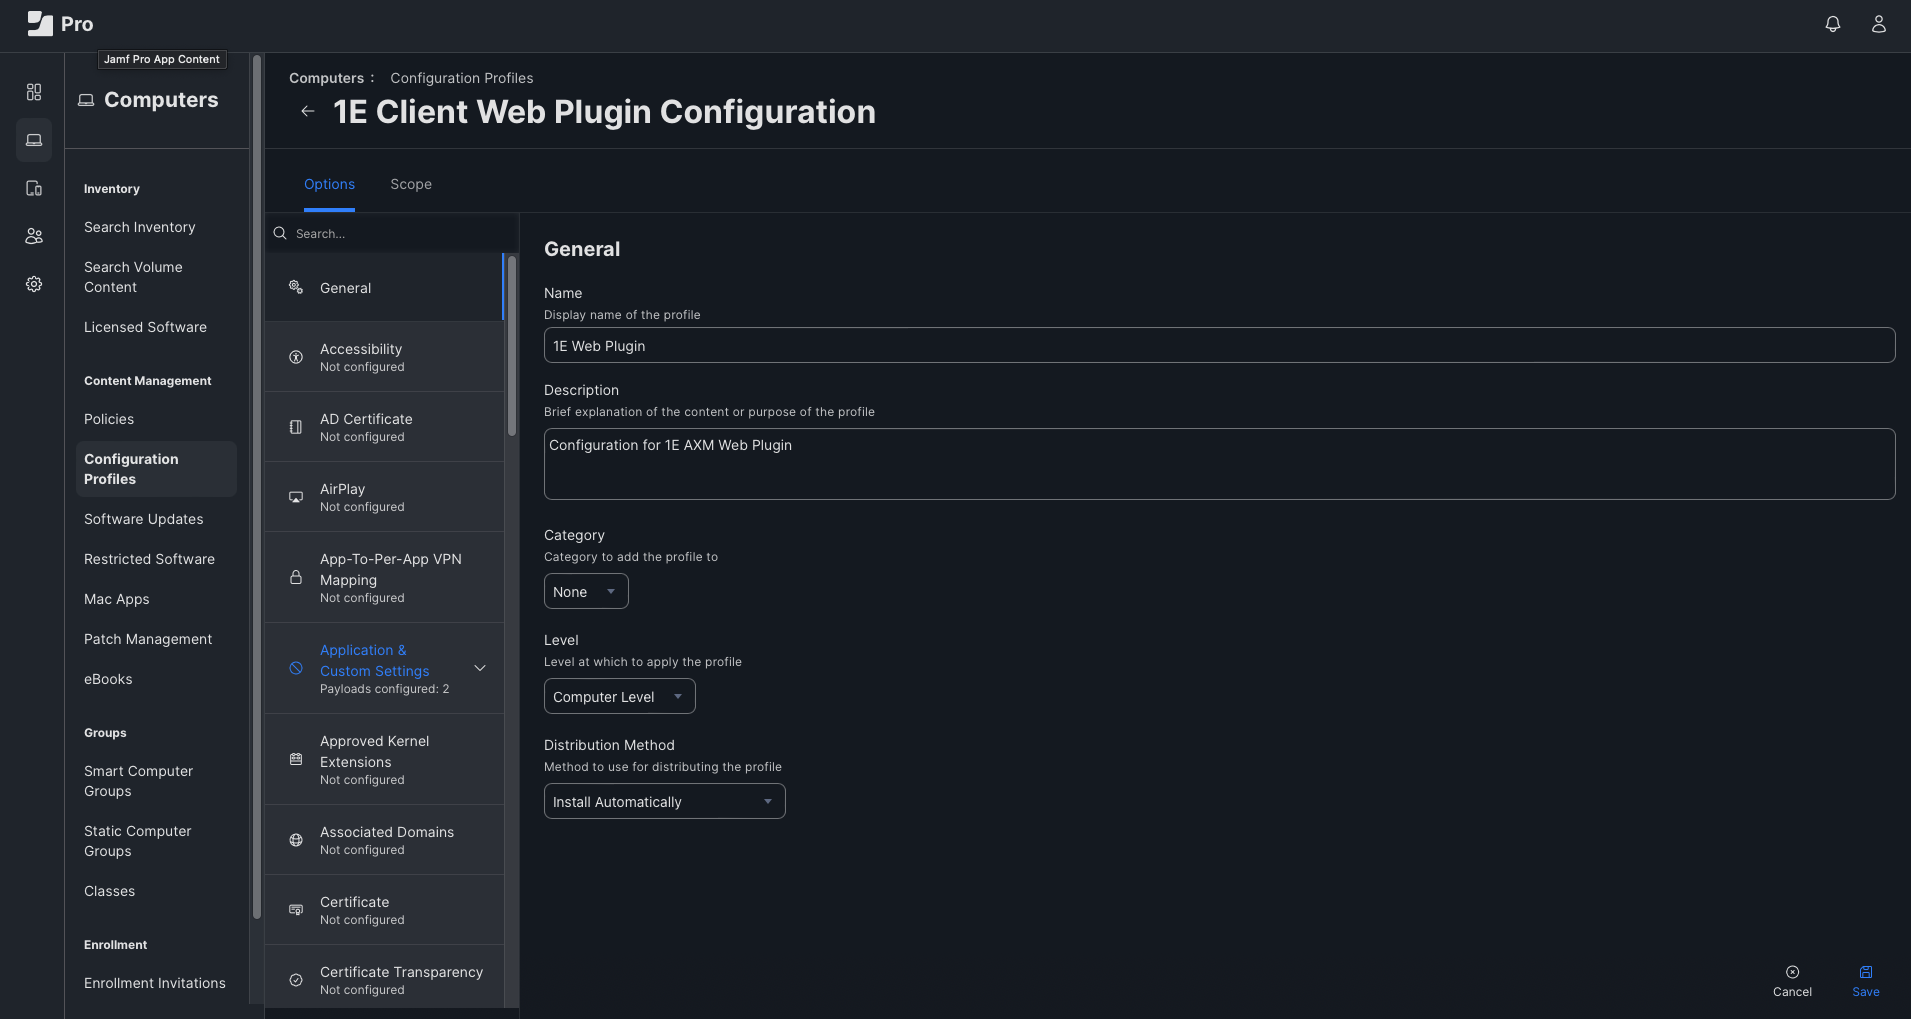Click the profile Name input field
The image size is (1911, 1019).
[x=1218, y=345]
